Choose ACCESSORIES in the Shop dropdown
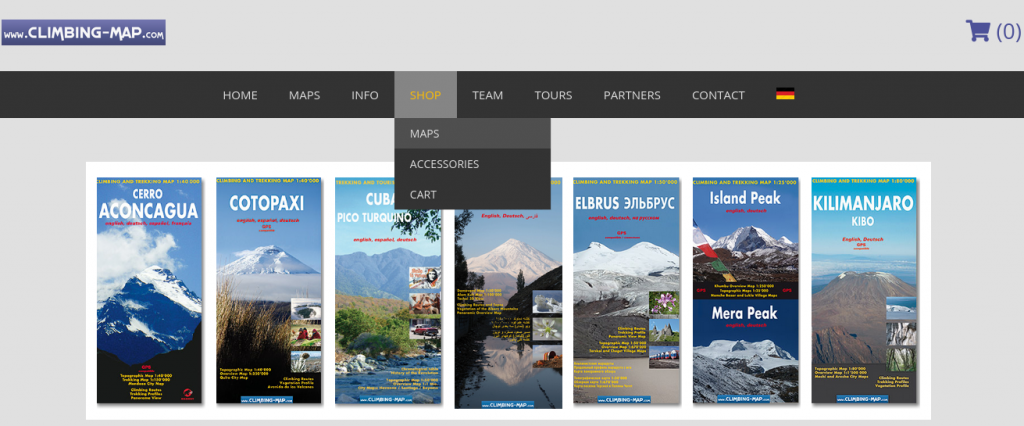Image resolution: width=1024 pixels, height=426 pixels. [x=472, y=164]
